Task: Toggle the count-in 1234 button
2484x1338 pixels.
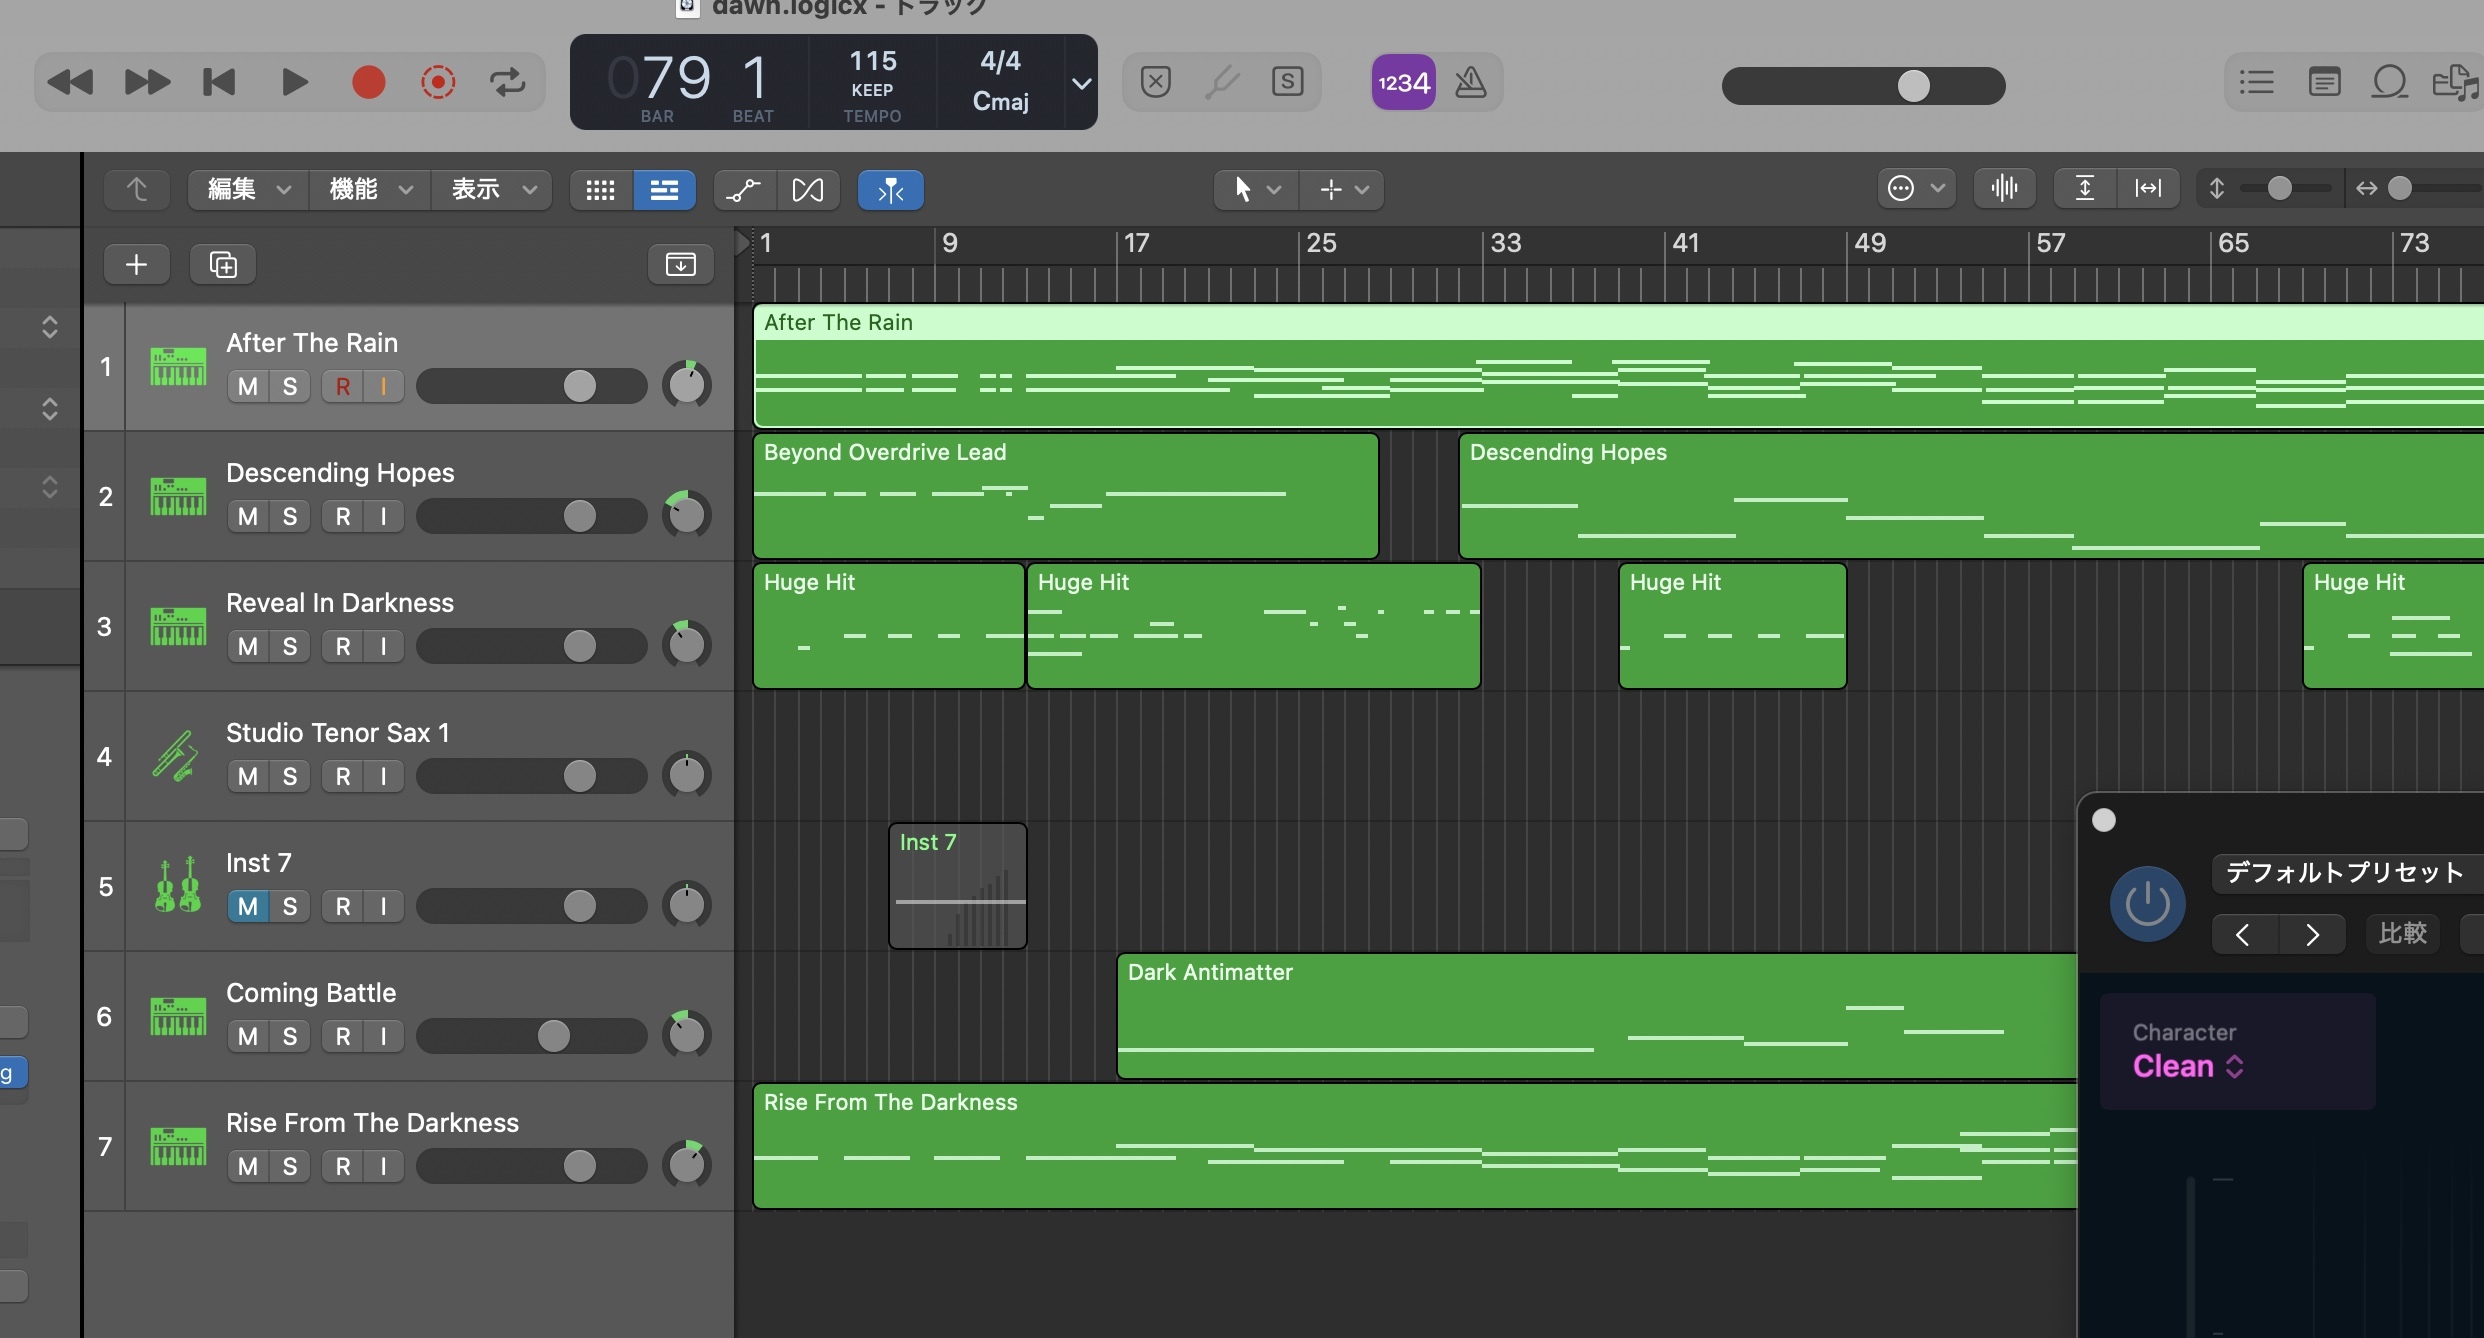Action: point(1403,82)
